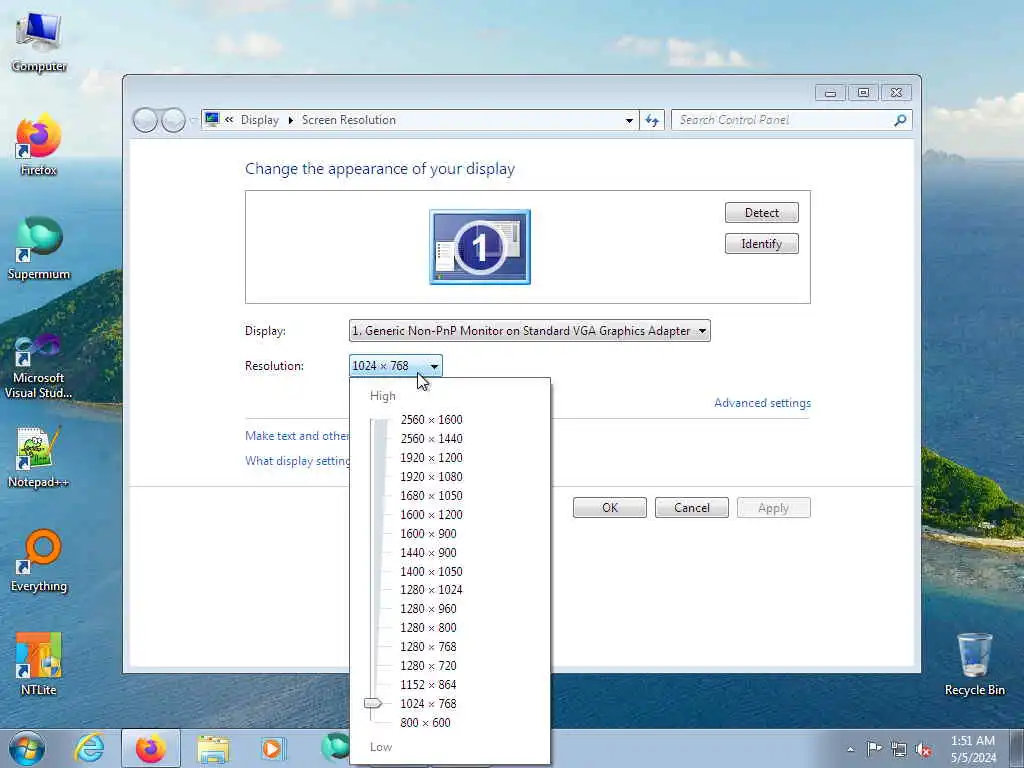Choose 1280 × 800 resolution
1024x768 pixels.
428,628
